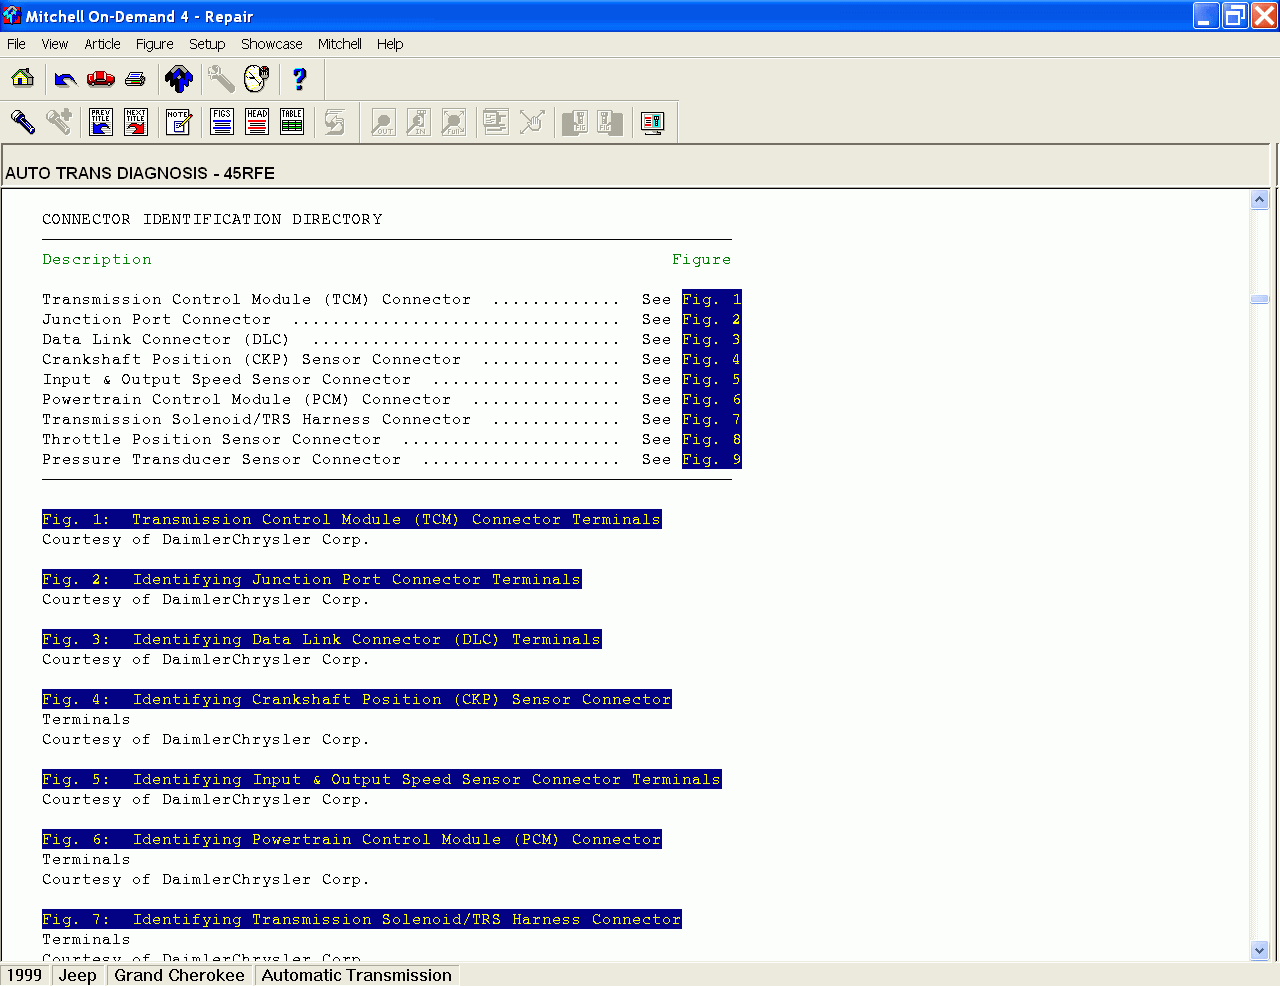Click the Grand Cherokee model status field
Screen dimensions: 1280x986
[x=180, y=975]
